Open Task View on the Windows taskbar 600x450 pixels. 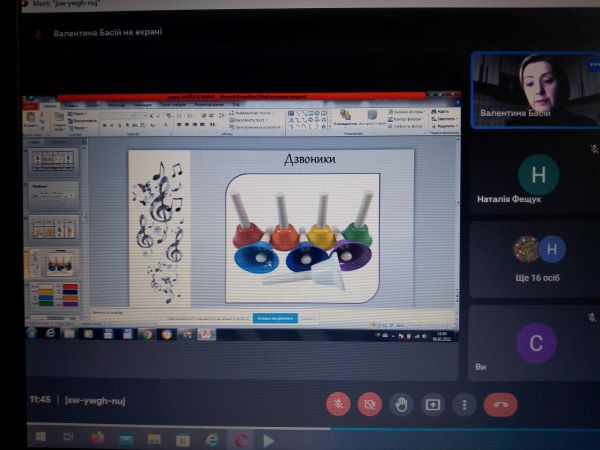(68, 437)
